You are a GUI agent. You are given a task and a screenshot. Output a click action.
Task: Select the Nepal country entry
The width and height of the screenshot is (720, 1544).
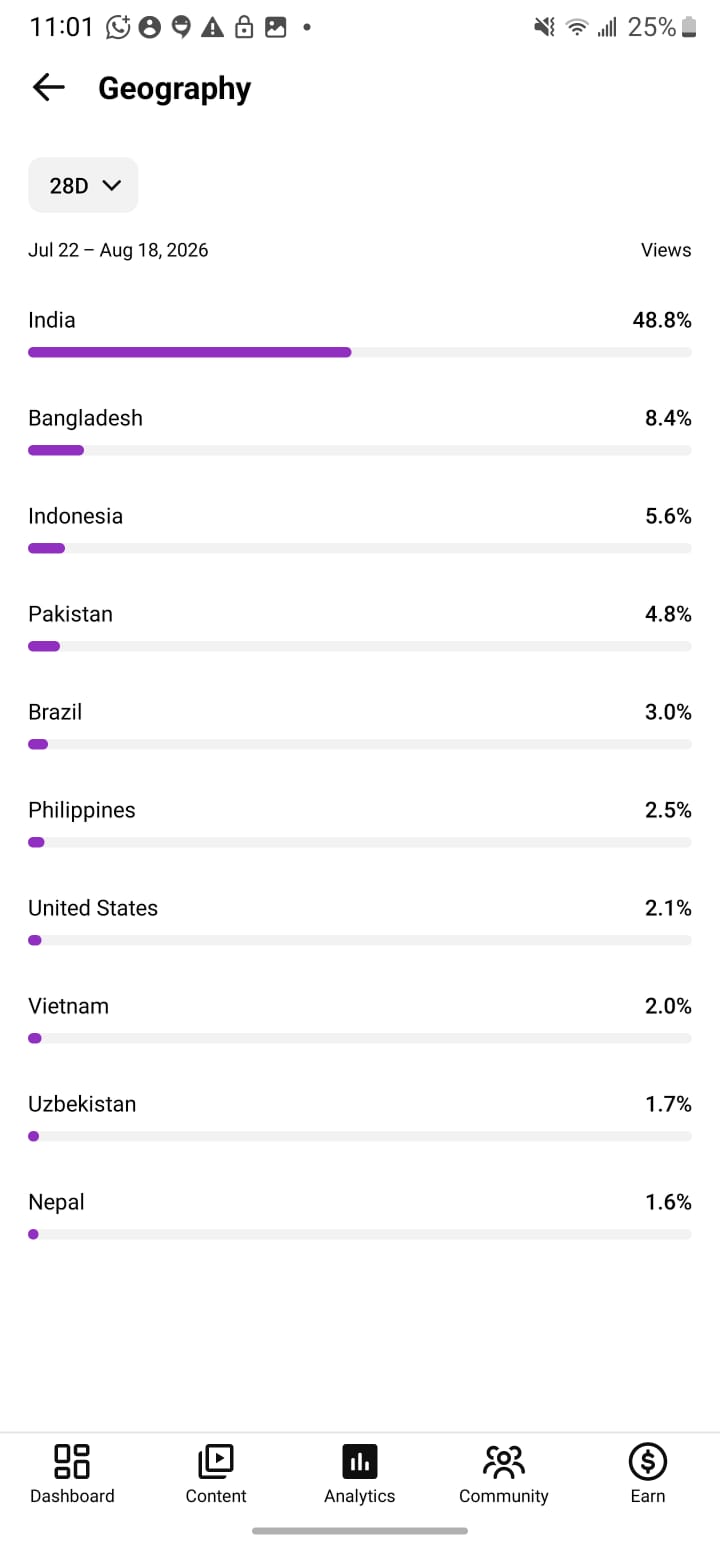[x=360, y=1216]
